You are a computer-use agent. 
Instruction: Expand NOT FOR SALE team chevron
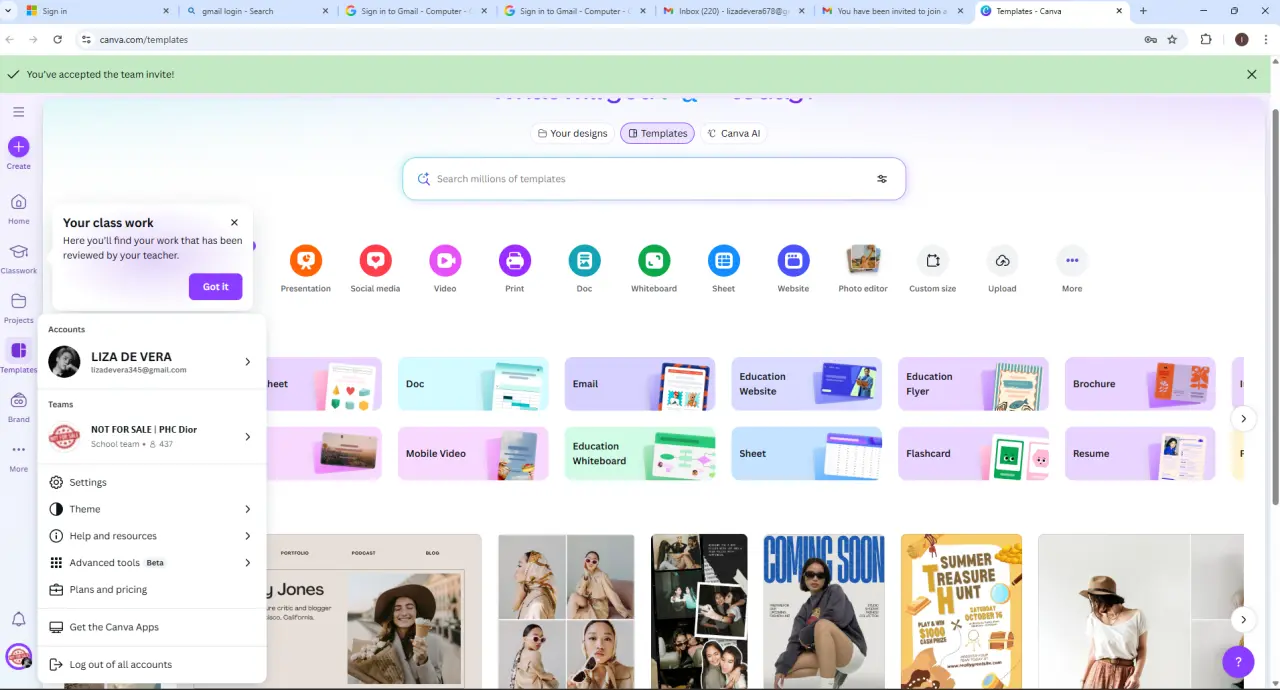tap(248, 437)
